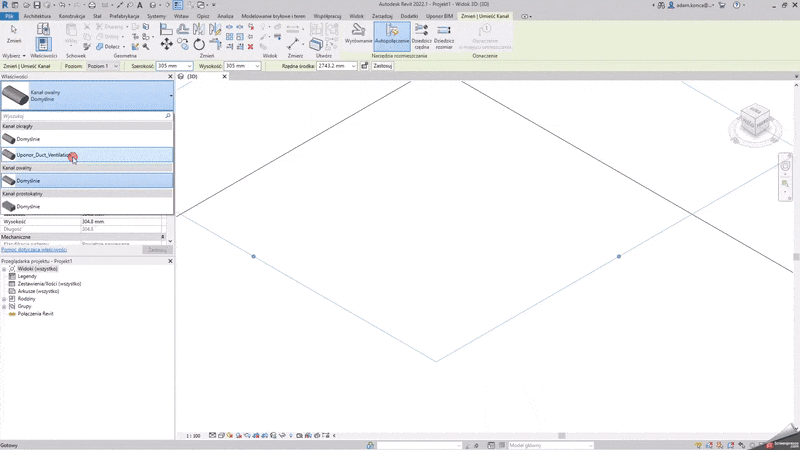Select the Trim/Extend to corner tool

point(215,44)
